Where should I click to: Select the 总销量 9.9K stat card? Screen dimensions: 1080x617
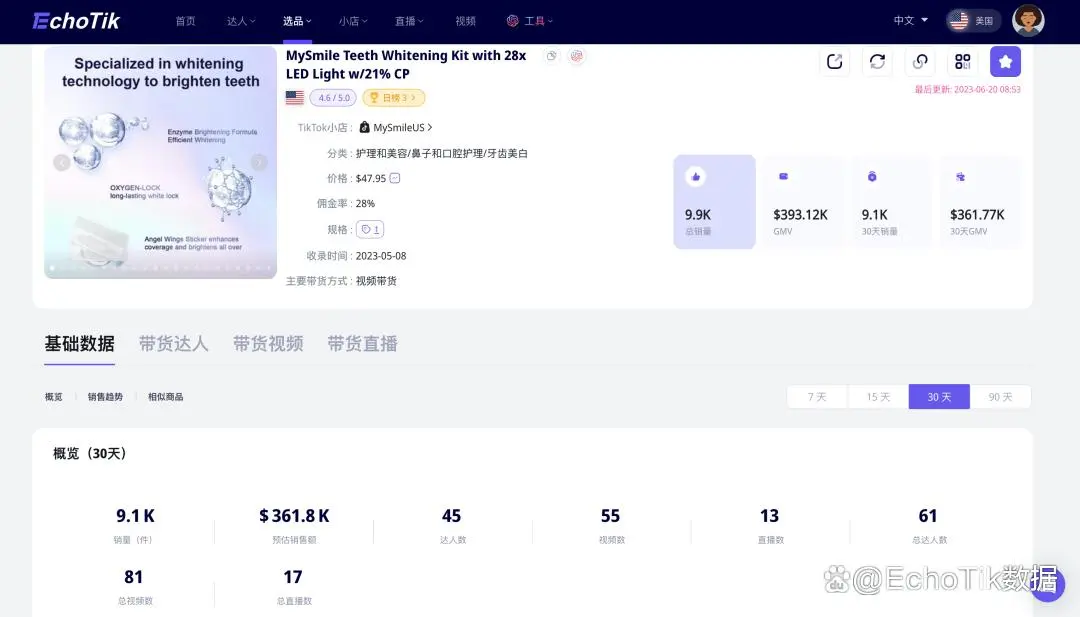[714, 202]
